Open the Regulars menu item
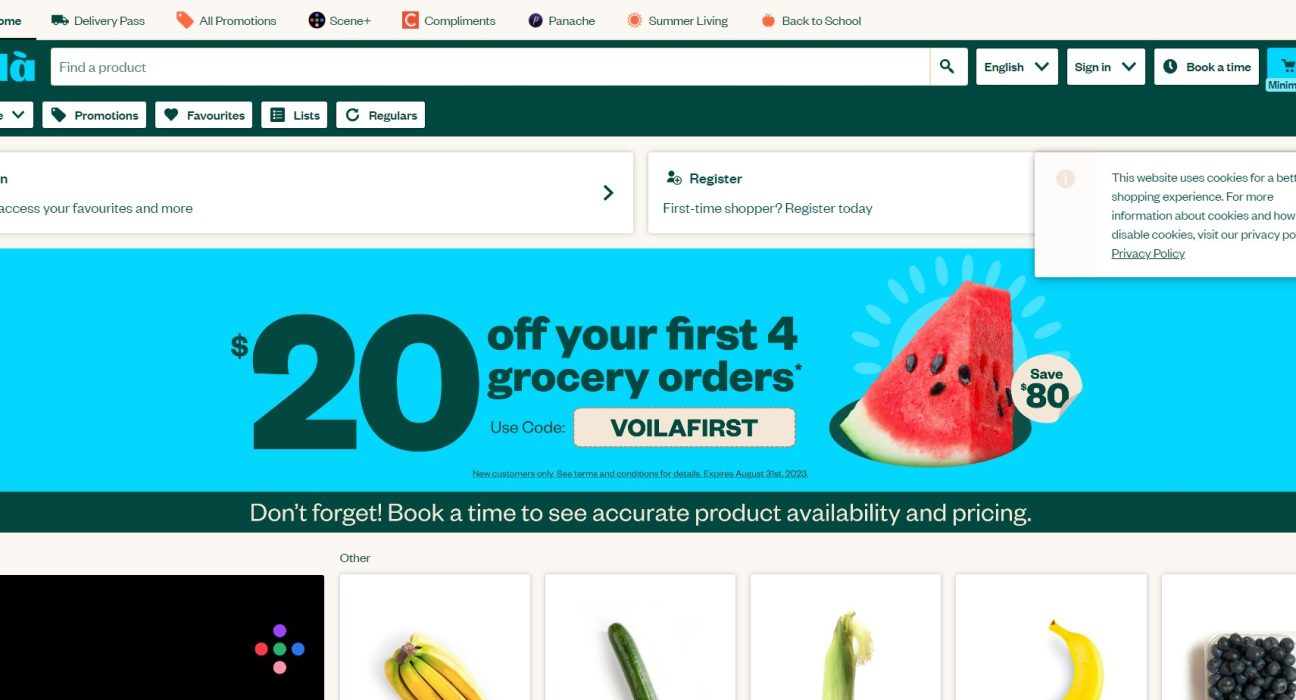 point(381,115)
